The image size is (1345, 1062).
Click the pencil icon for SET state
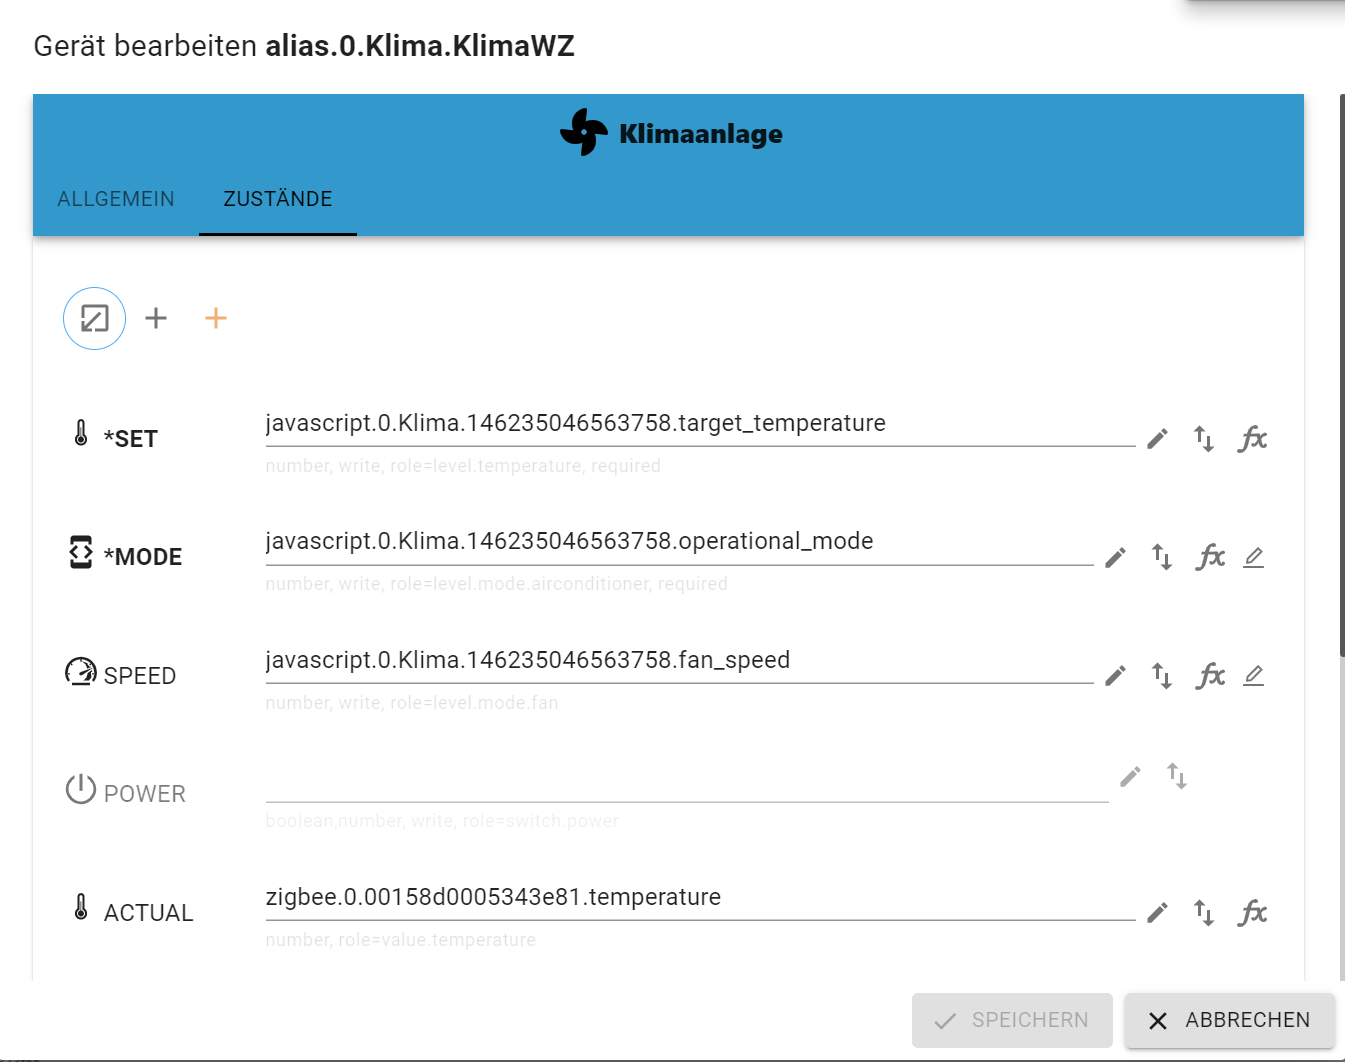click(1157, 439)
